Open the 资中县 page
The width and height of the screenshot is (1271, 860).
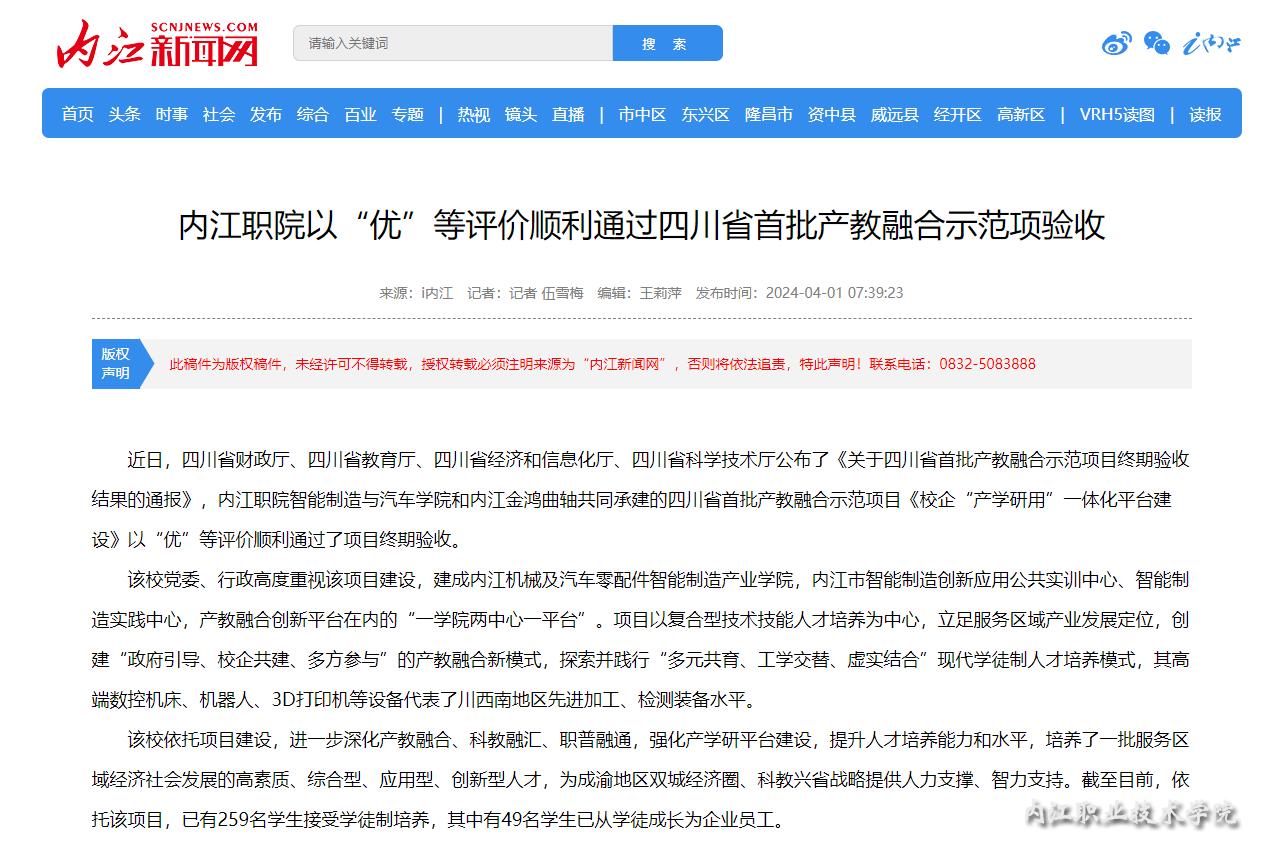(832, 114)
